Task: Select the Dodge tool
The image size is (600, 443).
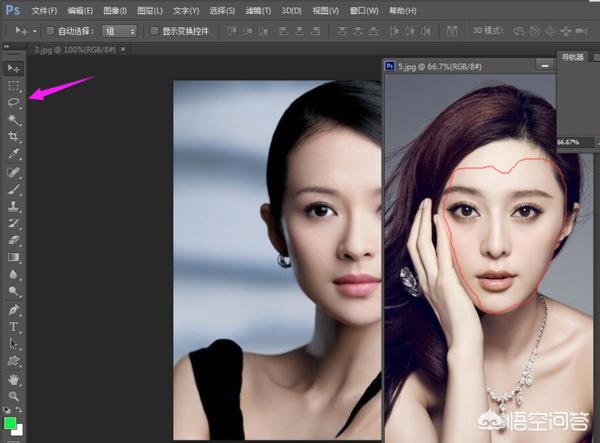Action: 13,292
